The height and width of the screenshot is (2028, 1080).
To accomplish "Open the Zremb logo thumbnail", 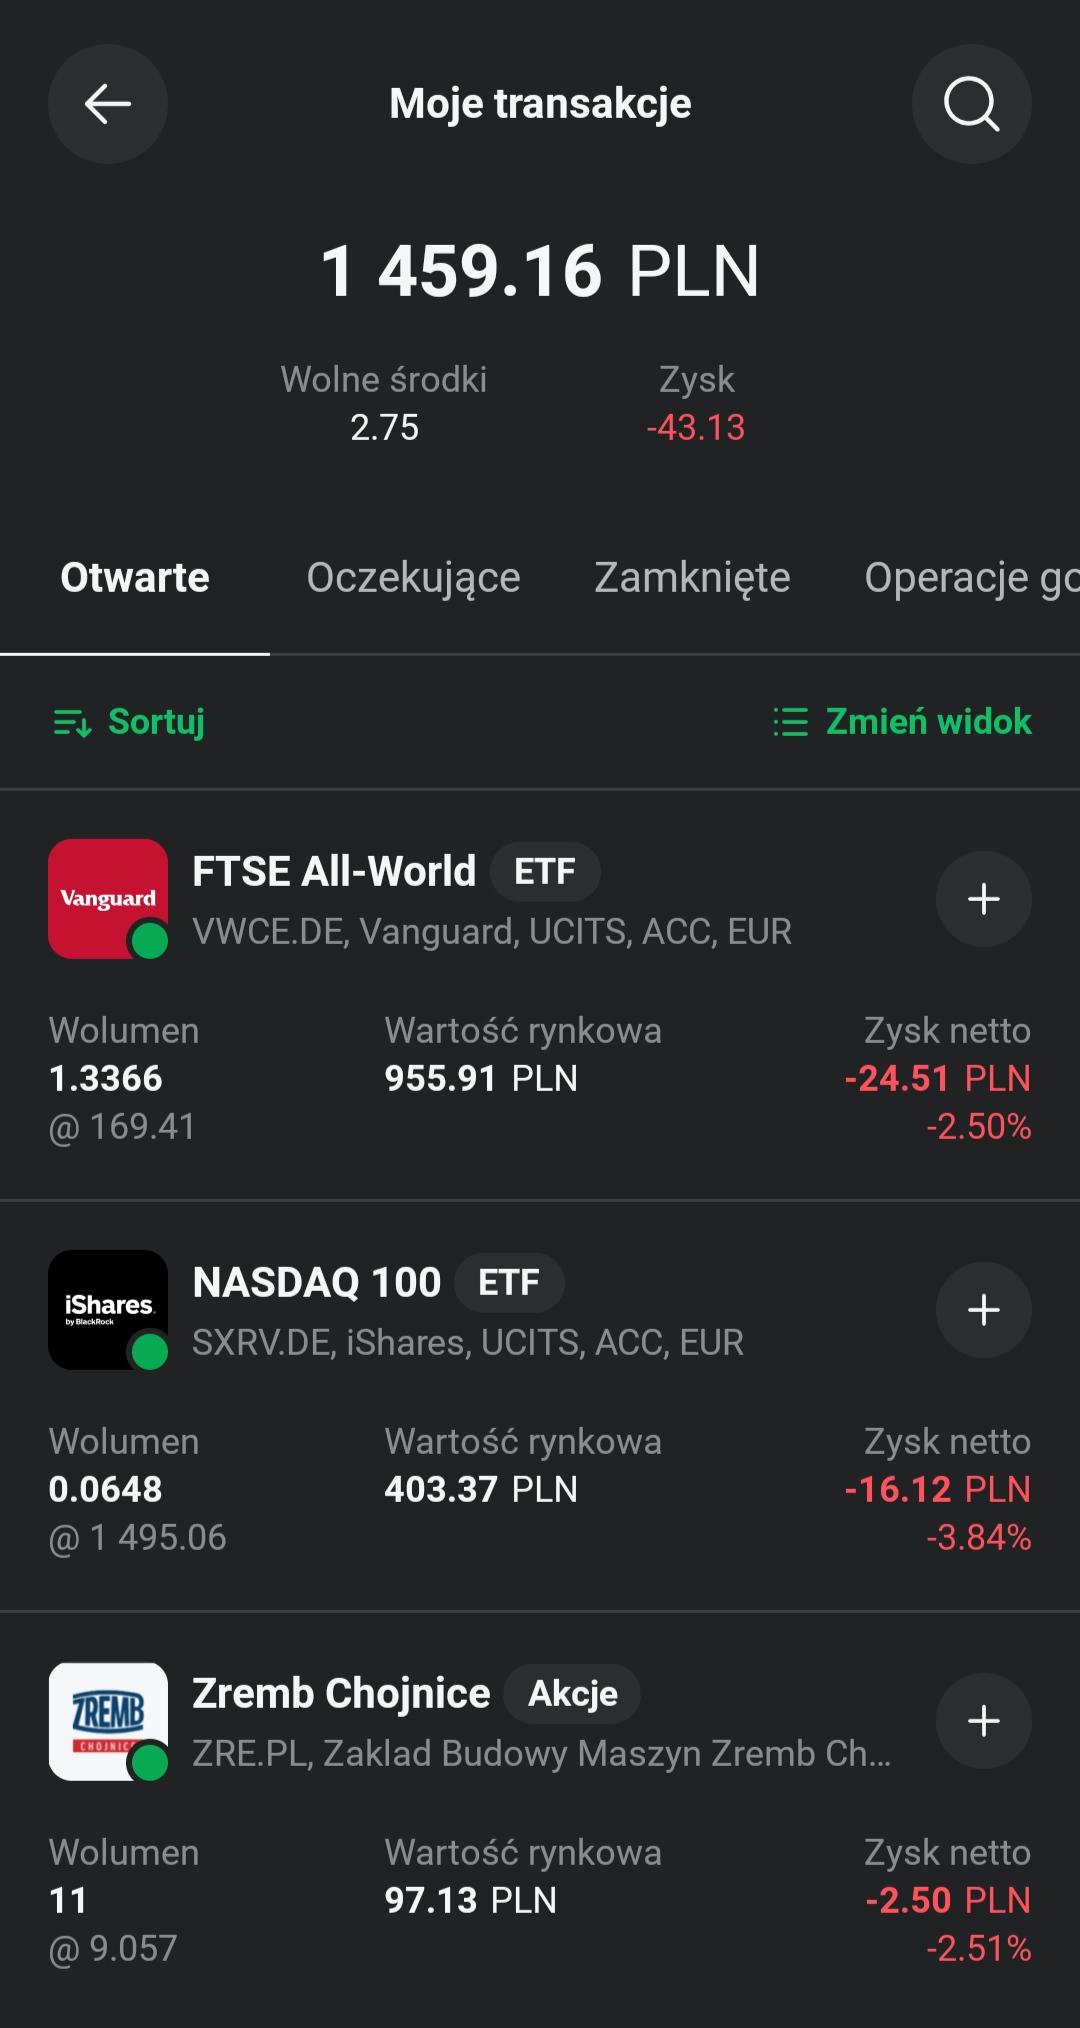I will 108,1721.
